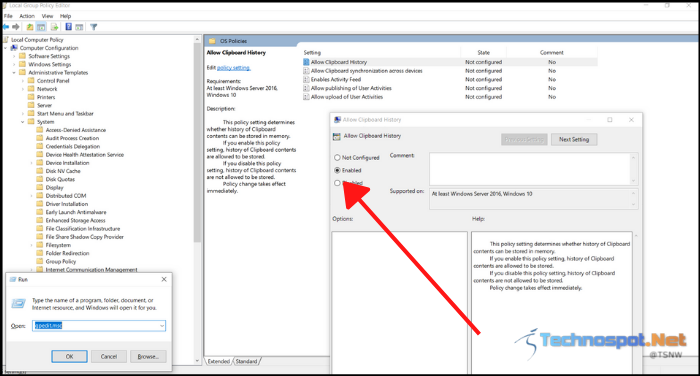The image size is (700, 376).
Task: Select the Allow Clipboard synchronization across devices row
Action: (x=450, y=71)
